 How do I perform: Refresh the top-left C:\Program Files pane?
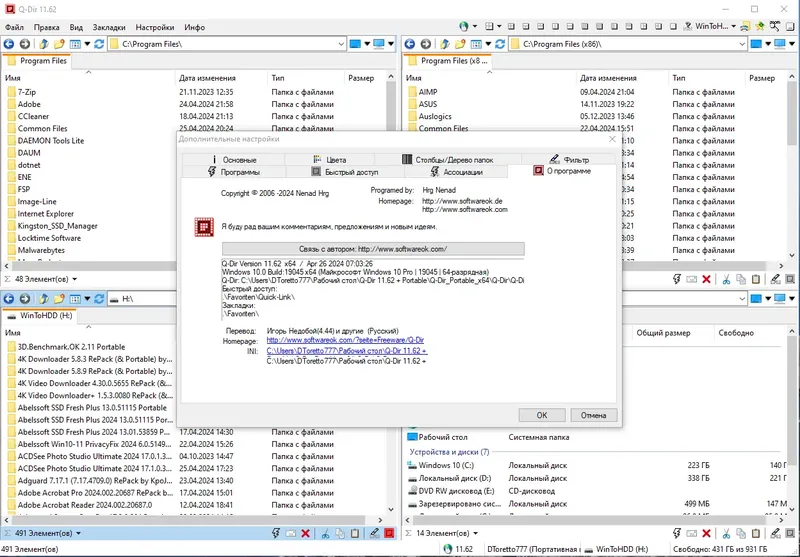click(x=99, y=44)
